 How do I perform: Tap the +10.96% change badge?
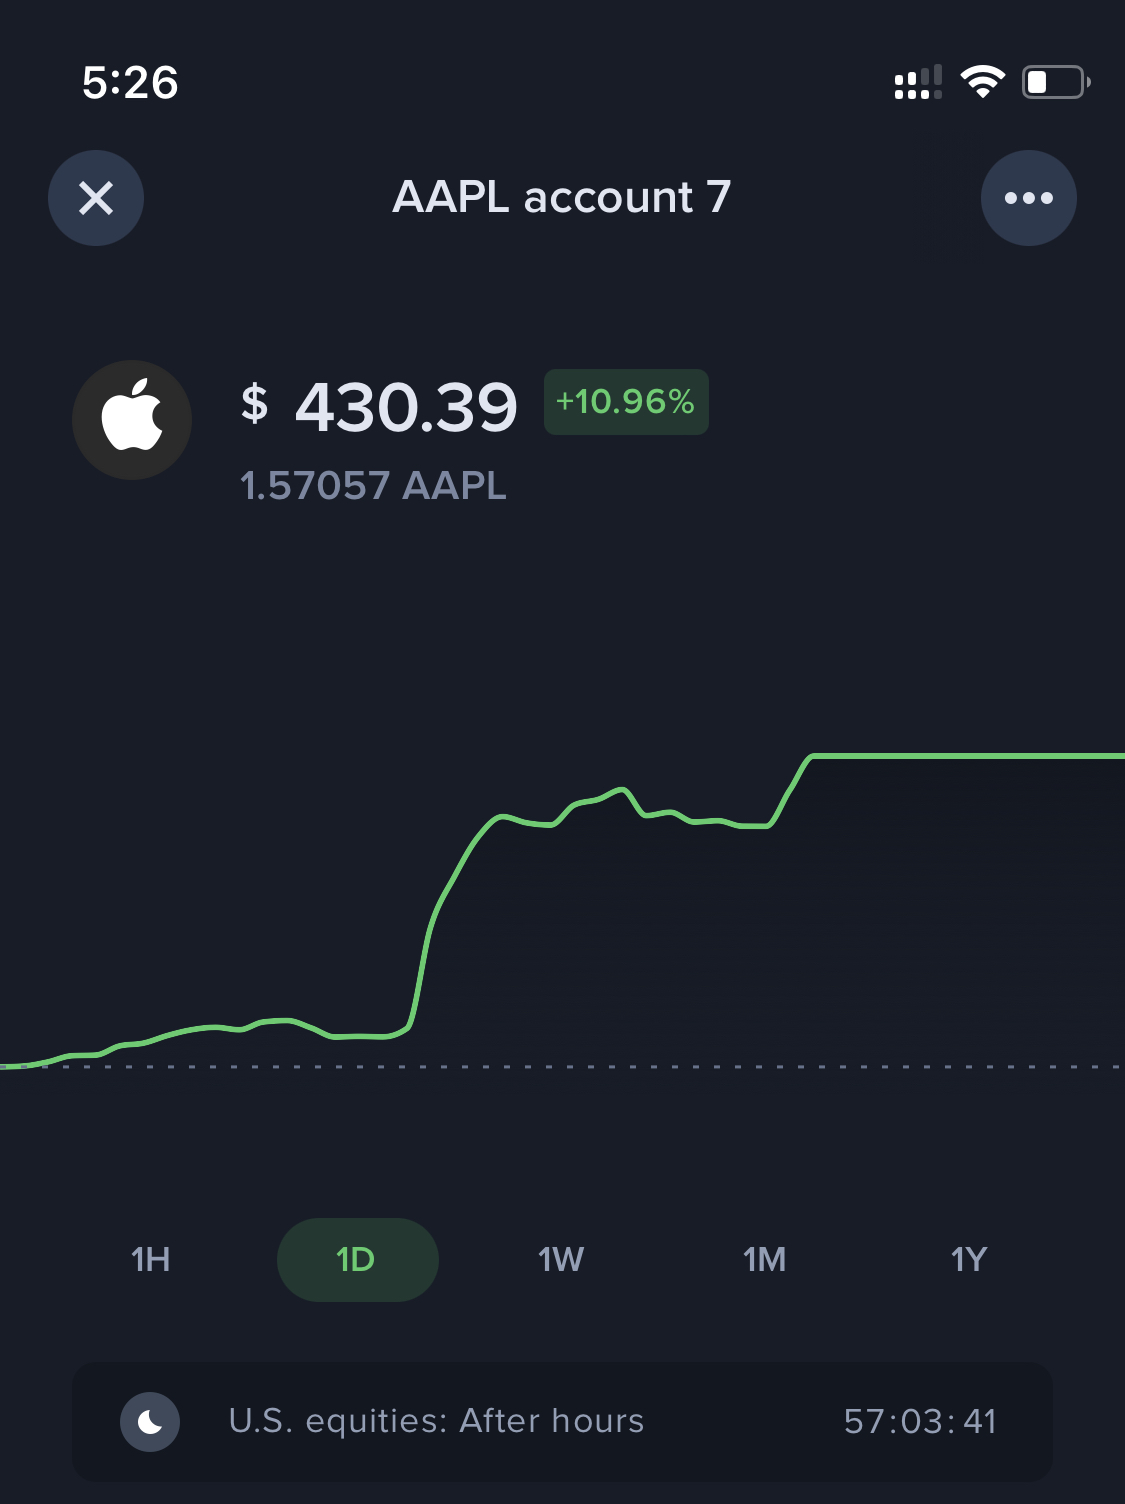(x=626, y=402)
